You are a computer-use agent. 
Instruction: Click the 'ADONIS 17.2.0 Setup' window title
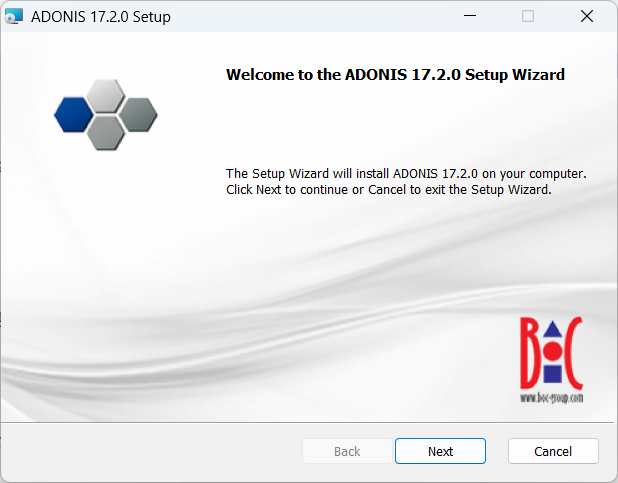coord(101,17)
